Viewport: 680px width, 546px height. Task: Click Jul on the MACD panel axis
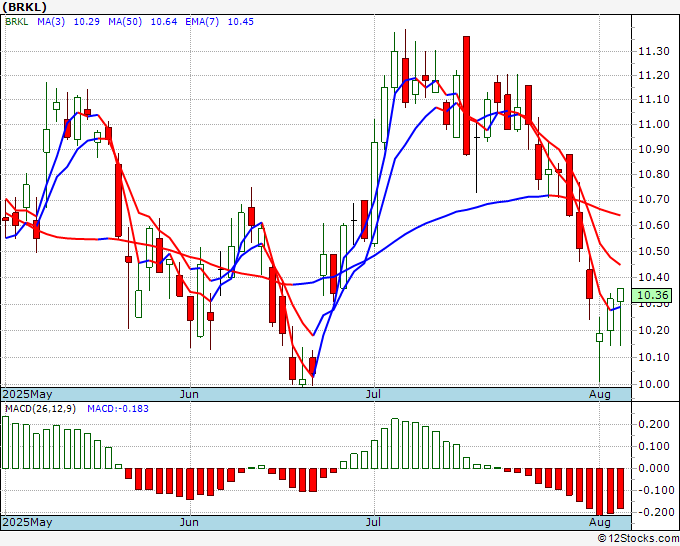pyautogui.click(x=373, y=522)
